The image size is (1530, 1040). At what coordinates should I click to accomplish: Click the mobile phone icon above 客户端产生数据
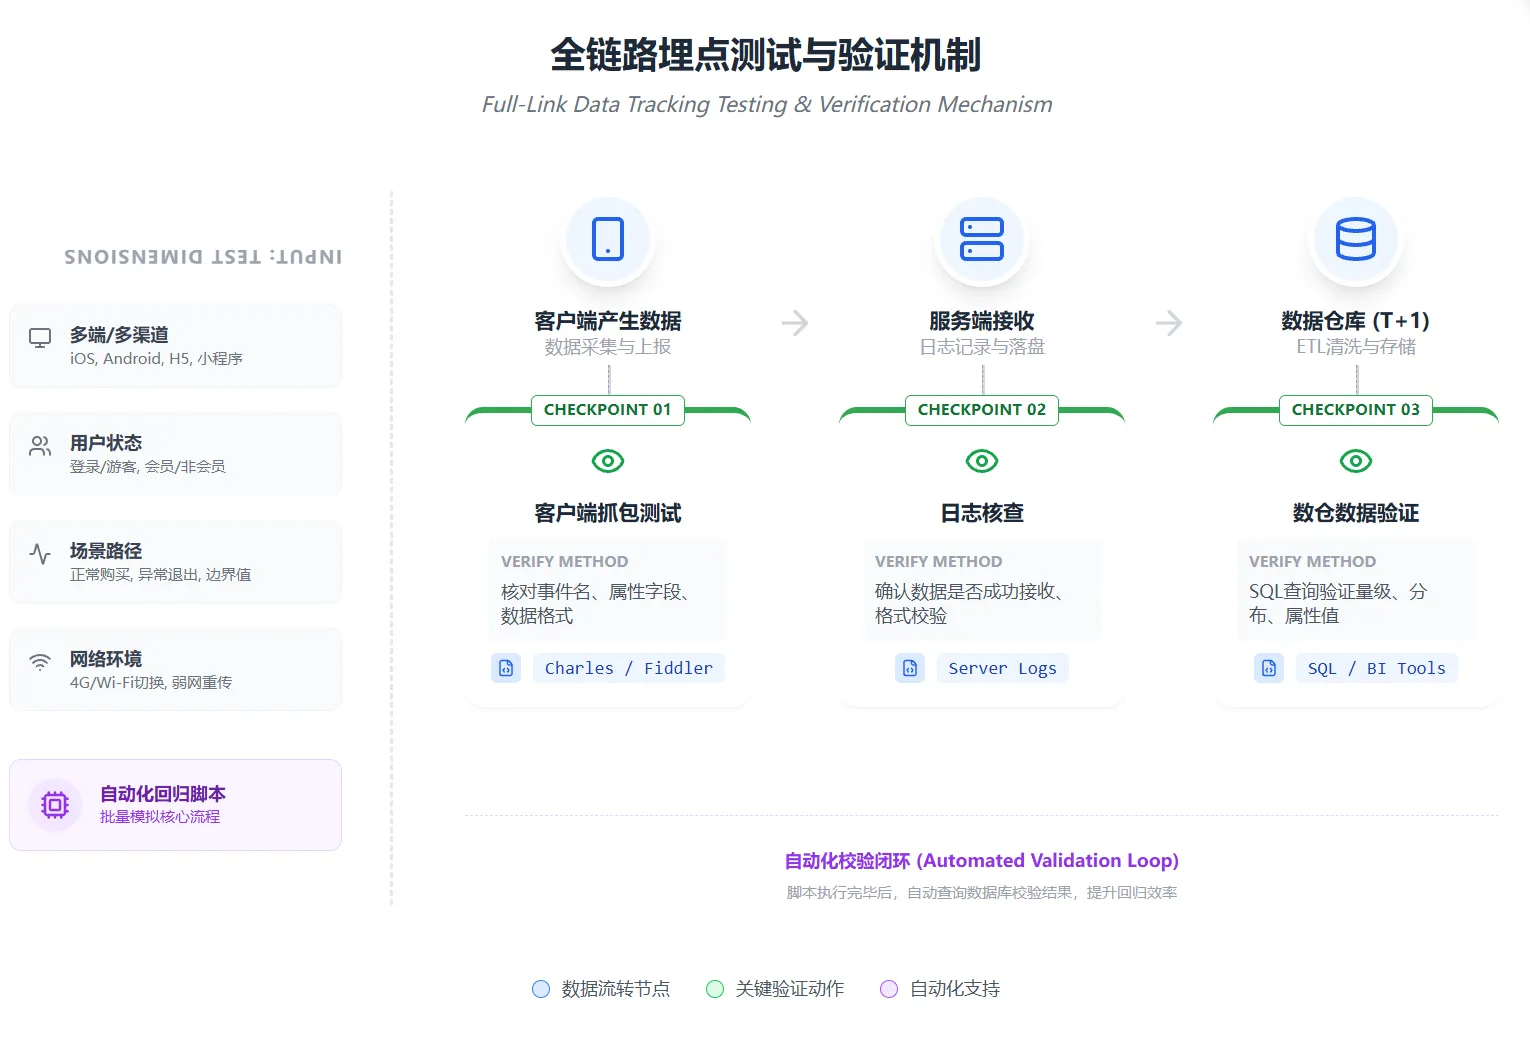608,239
